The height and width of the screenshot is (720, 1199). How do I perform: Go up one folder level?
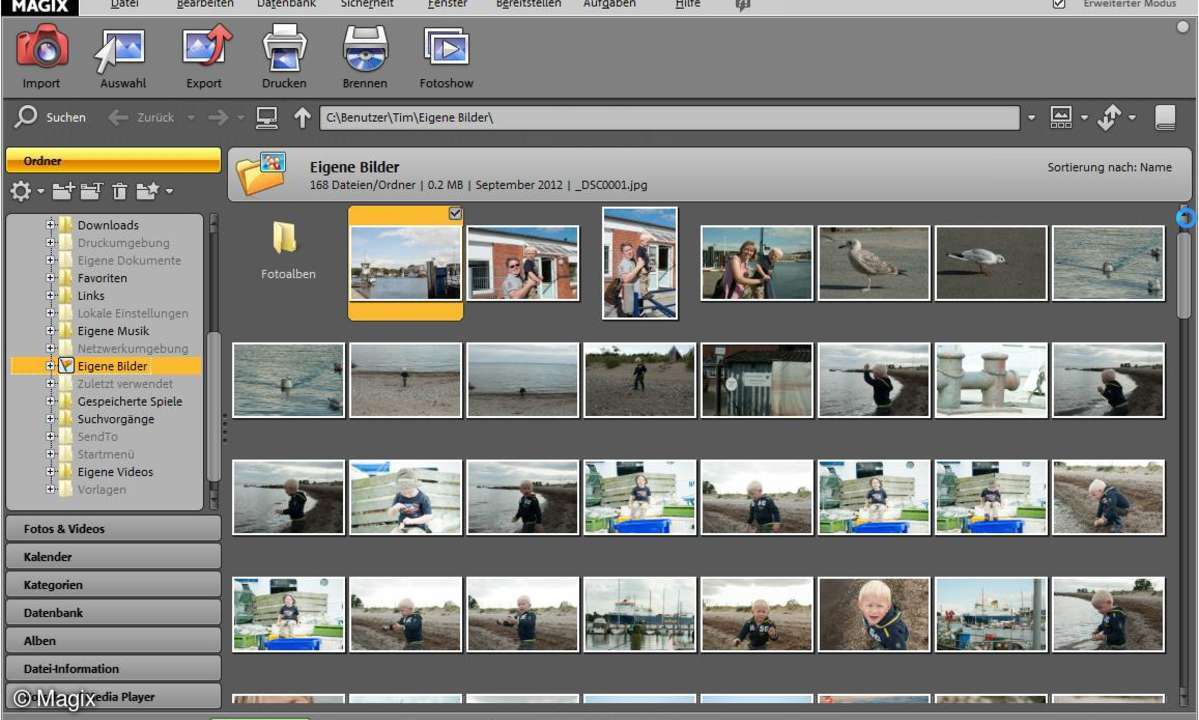[302, 118]
